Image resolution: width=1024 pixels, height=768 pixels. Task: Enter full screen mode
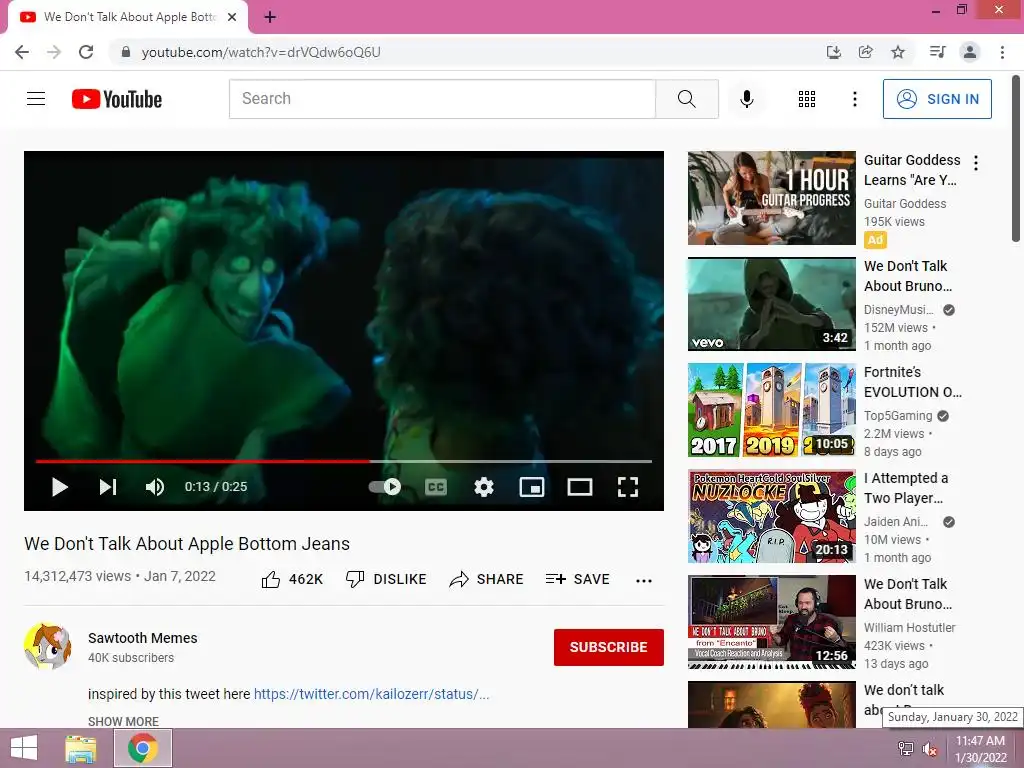click(628, 487)
